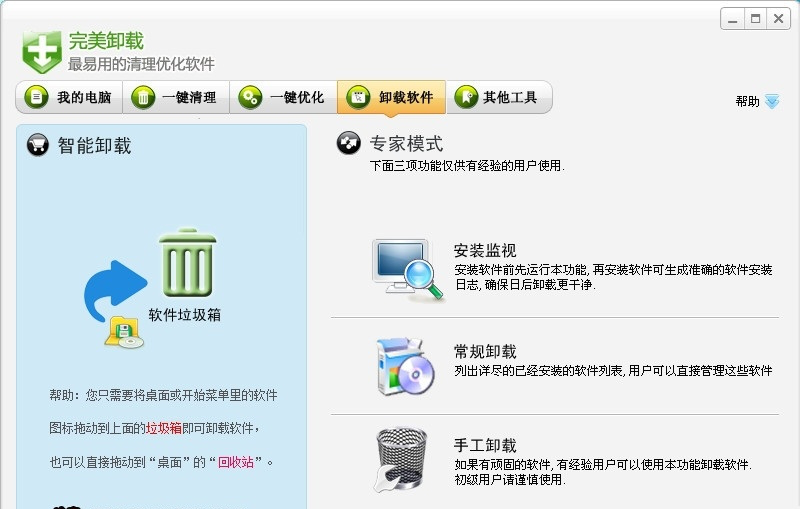Click the 一键清理 tab's trash bin icon
The height and width of the screenshot is (529, 800).
click(143, 97)
